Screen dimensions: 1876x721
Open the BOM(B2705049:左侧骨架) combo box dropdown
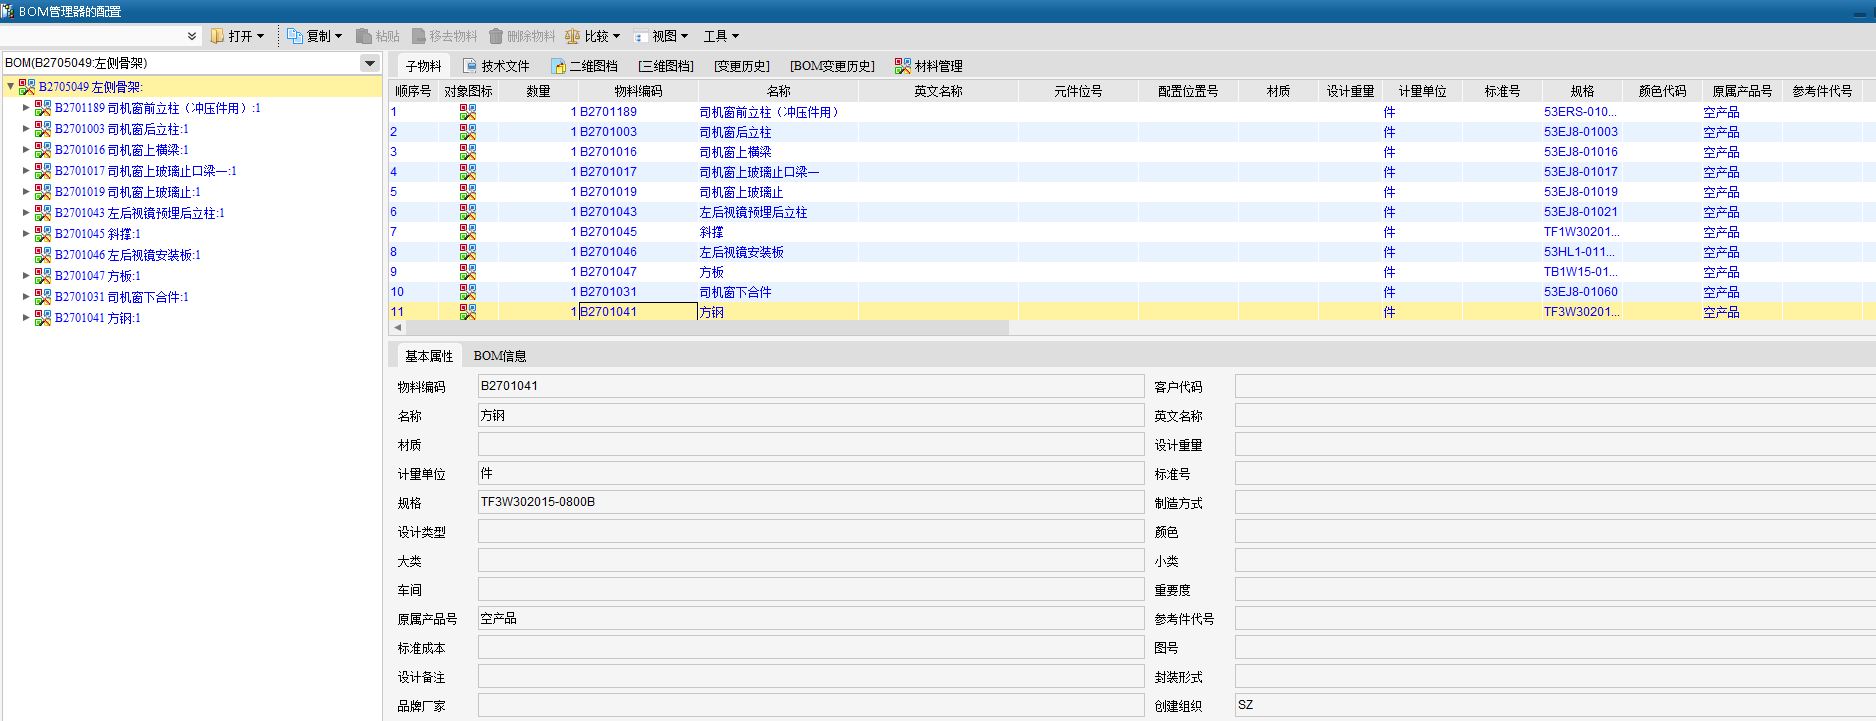coord(370,63)
